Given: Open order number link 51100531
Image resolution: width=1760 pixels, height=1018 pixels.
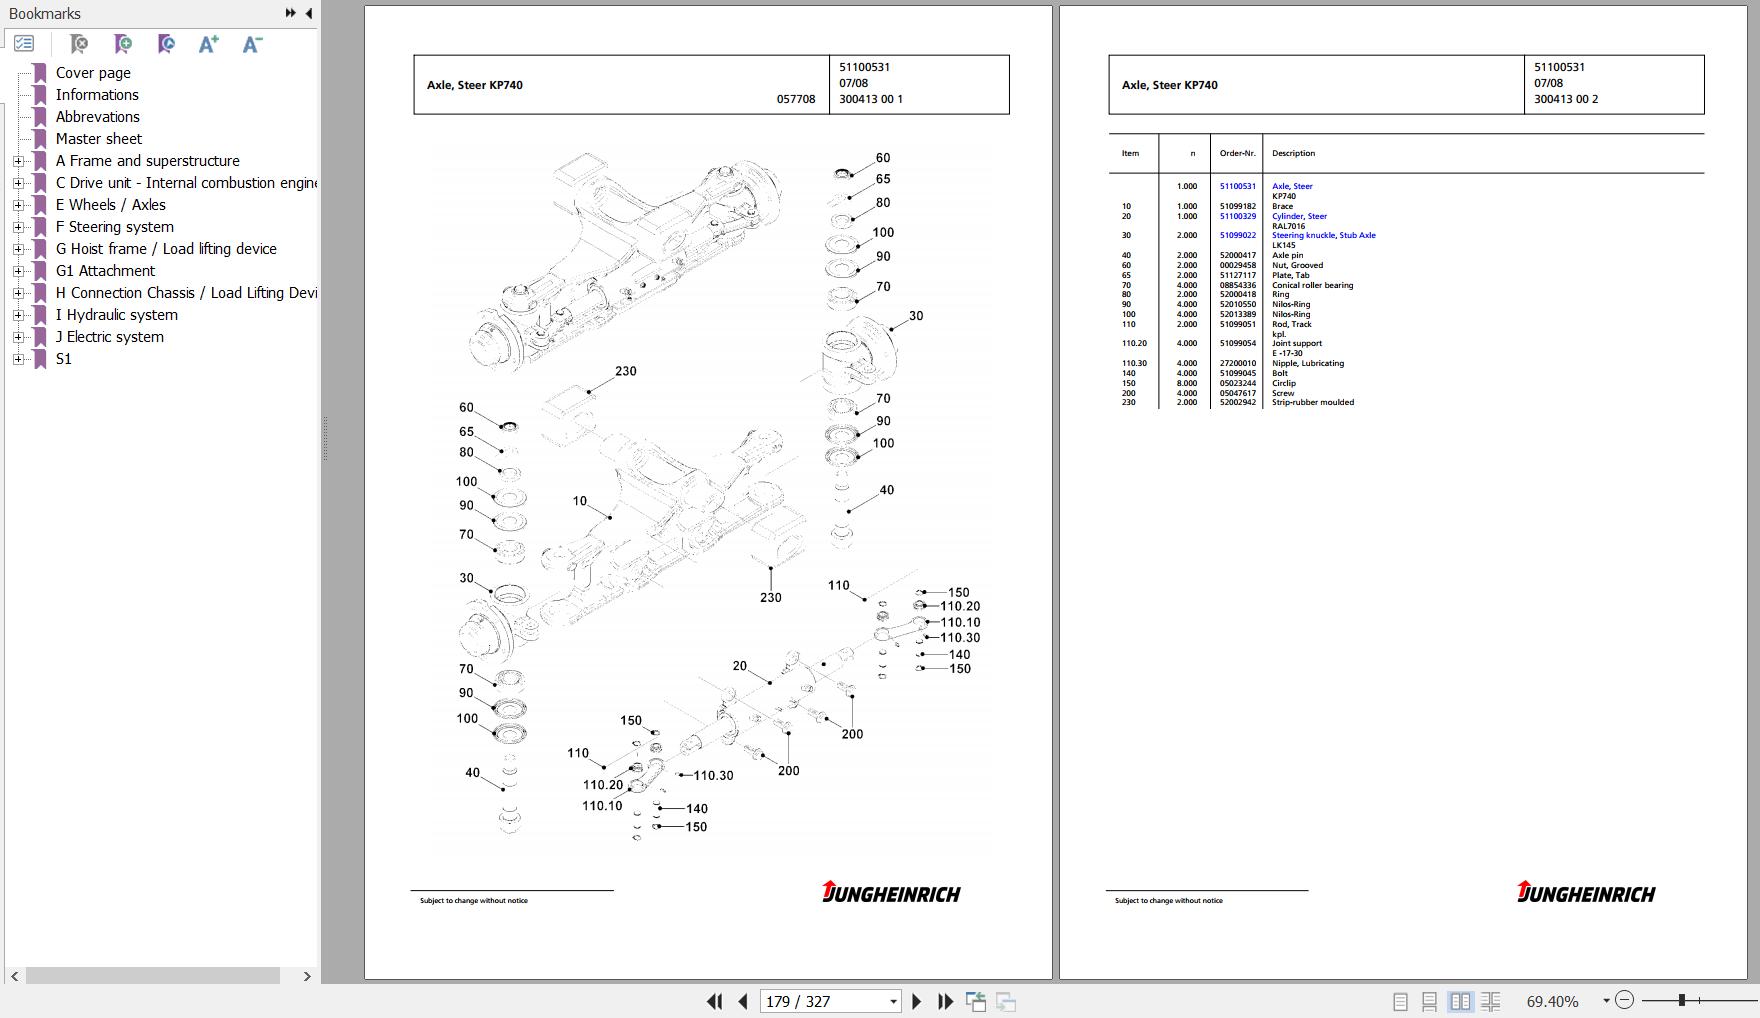Looking at the screenshot, I should point(1238,186).
